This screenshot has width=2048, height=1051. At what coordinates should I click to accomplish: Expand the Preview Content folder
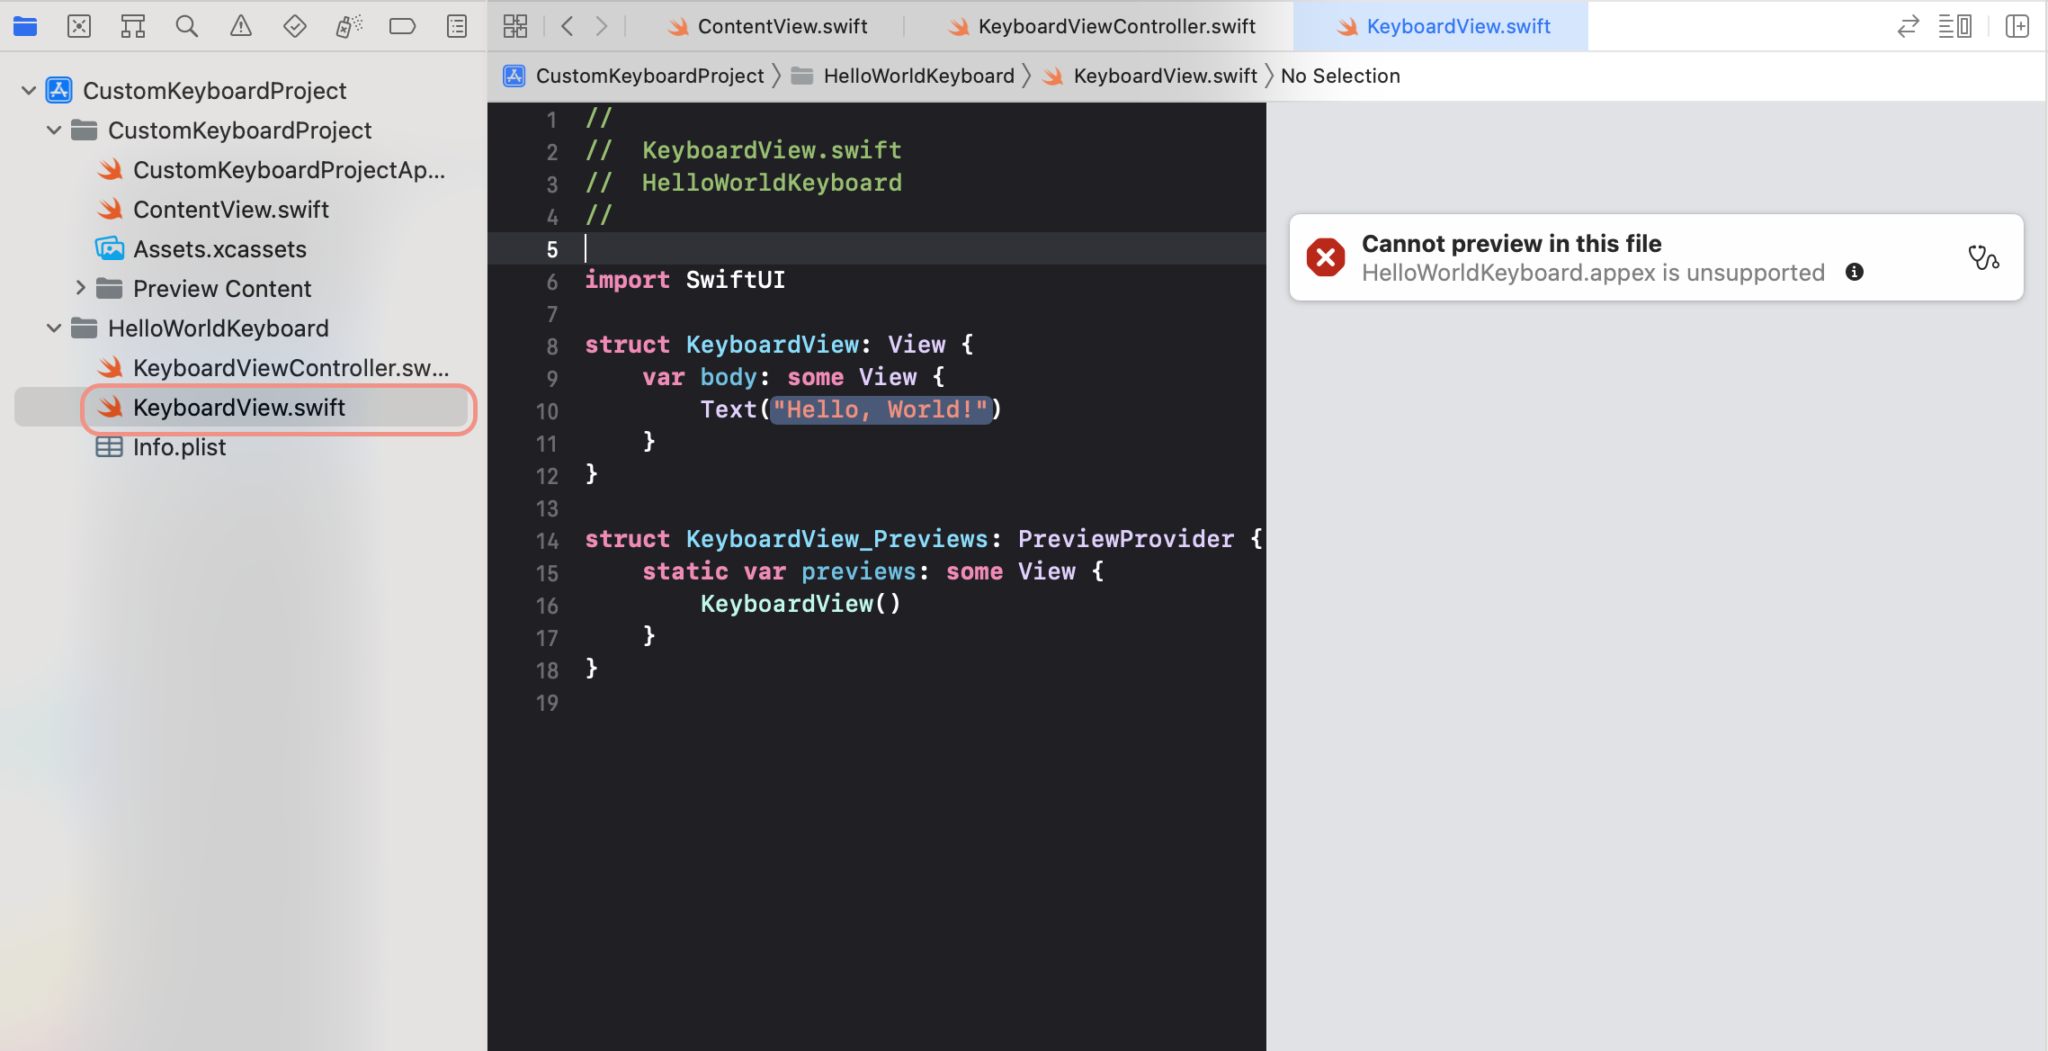pos(81,288)
